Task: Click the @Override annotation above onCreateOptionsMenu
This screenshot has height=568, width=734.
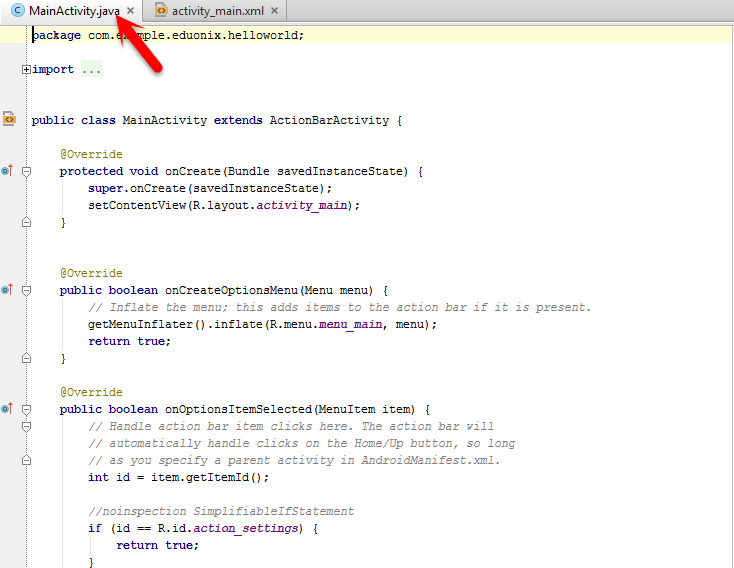Action: [91, 273]
